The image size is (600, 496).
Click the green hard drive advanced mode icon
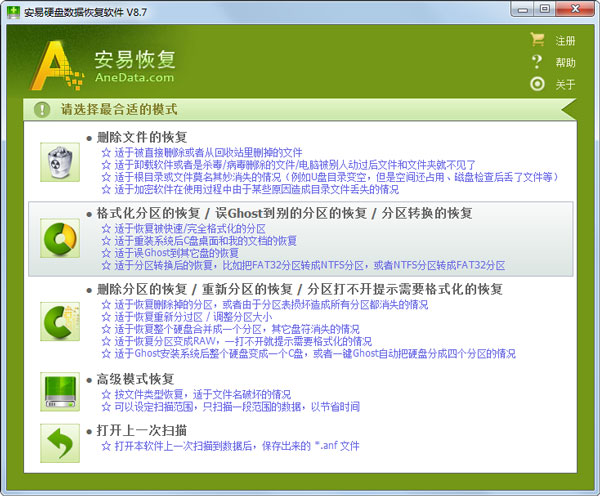point(58,390)
